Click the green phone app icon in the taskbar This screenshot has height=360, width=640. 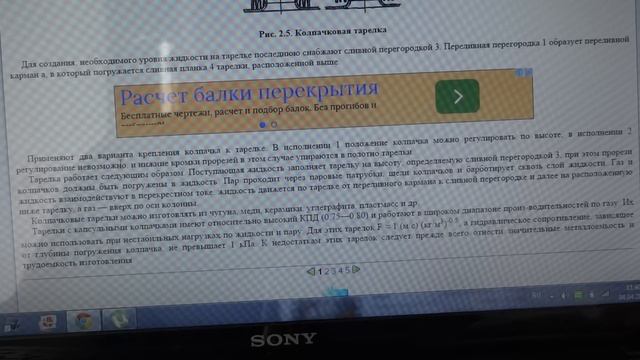[119, 319]
